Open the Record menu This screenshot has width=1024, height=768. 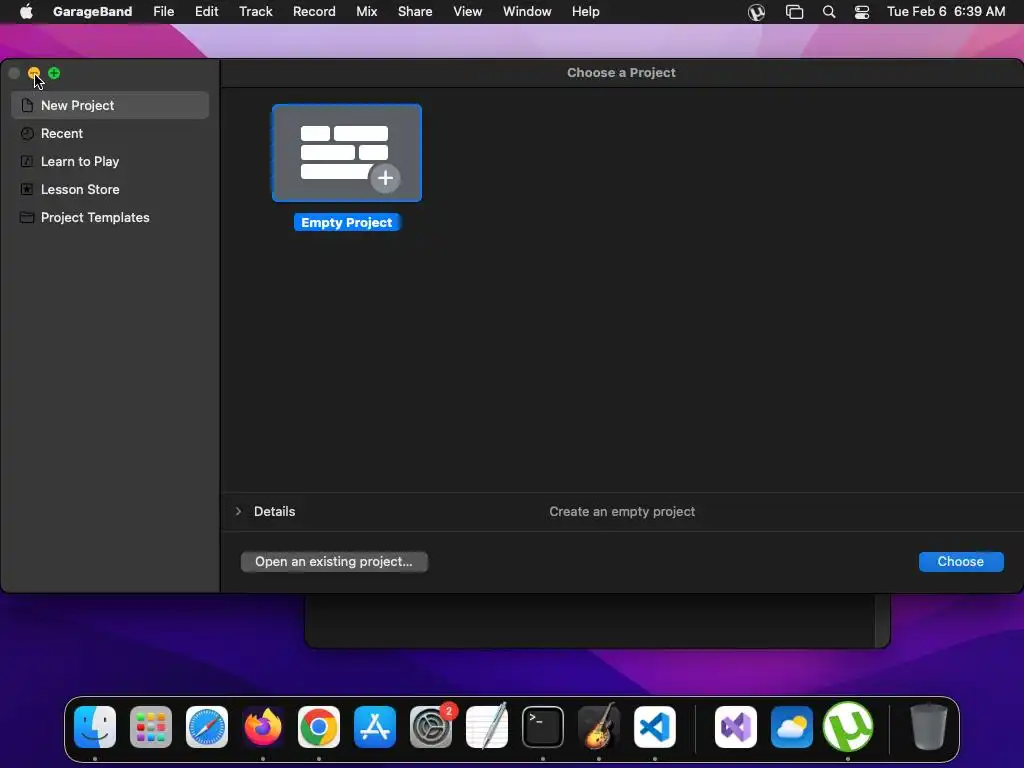click(x=314, y=12)
